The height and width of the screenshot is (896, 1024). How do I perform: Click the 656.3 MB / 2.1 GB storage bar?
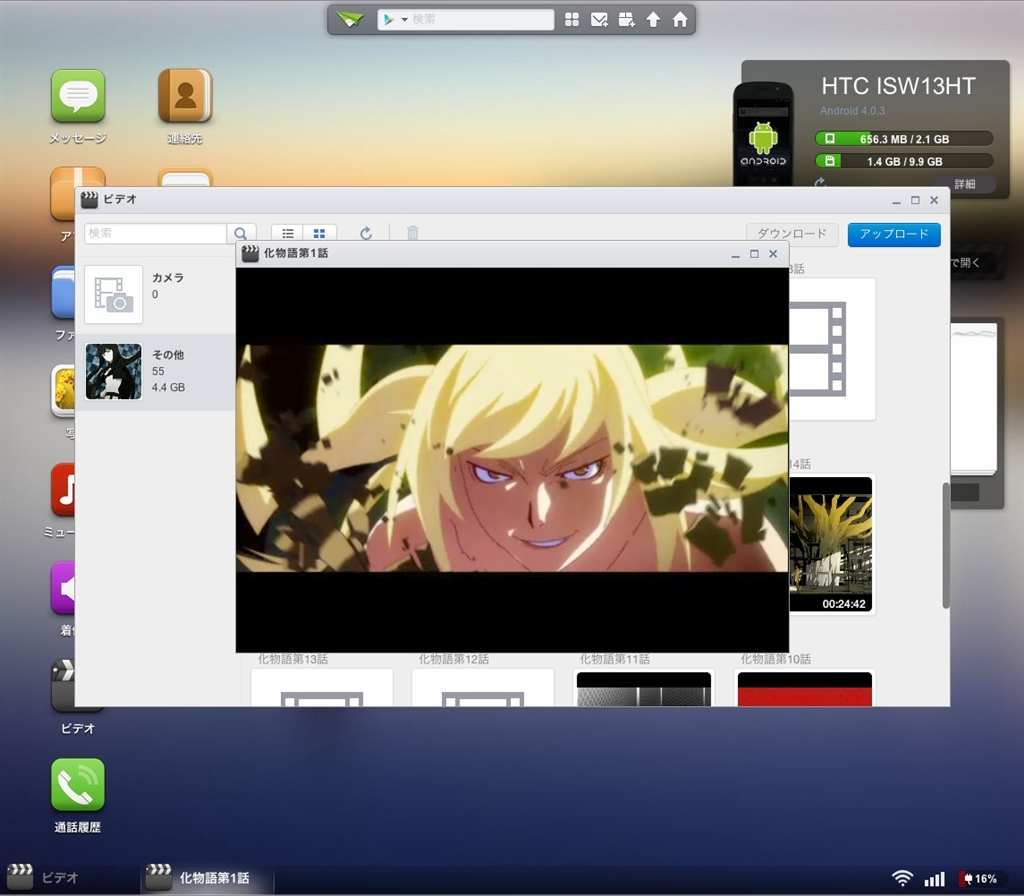[x=904, y=139]
